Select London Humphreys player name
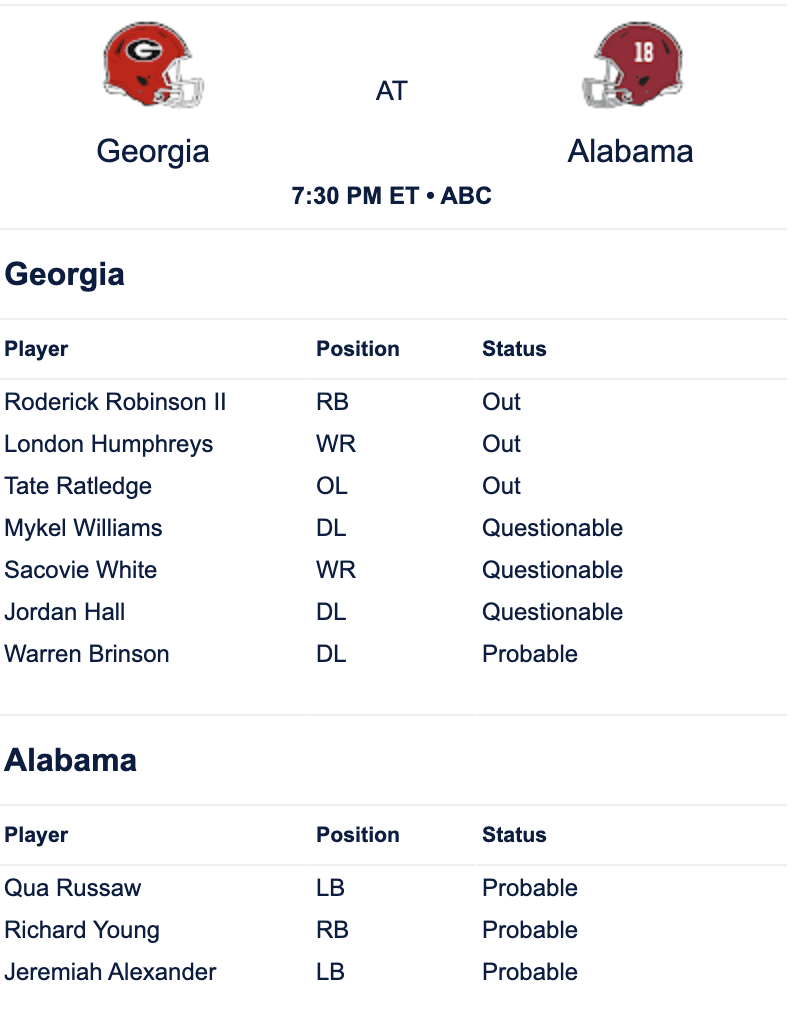This screenshot has height=1010, width=796. tap(108, 444)
